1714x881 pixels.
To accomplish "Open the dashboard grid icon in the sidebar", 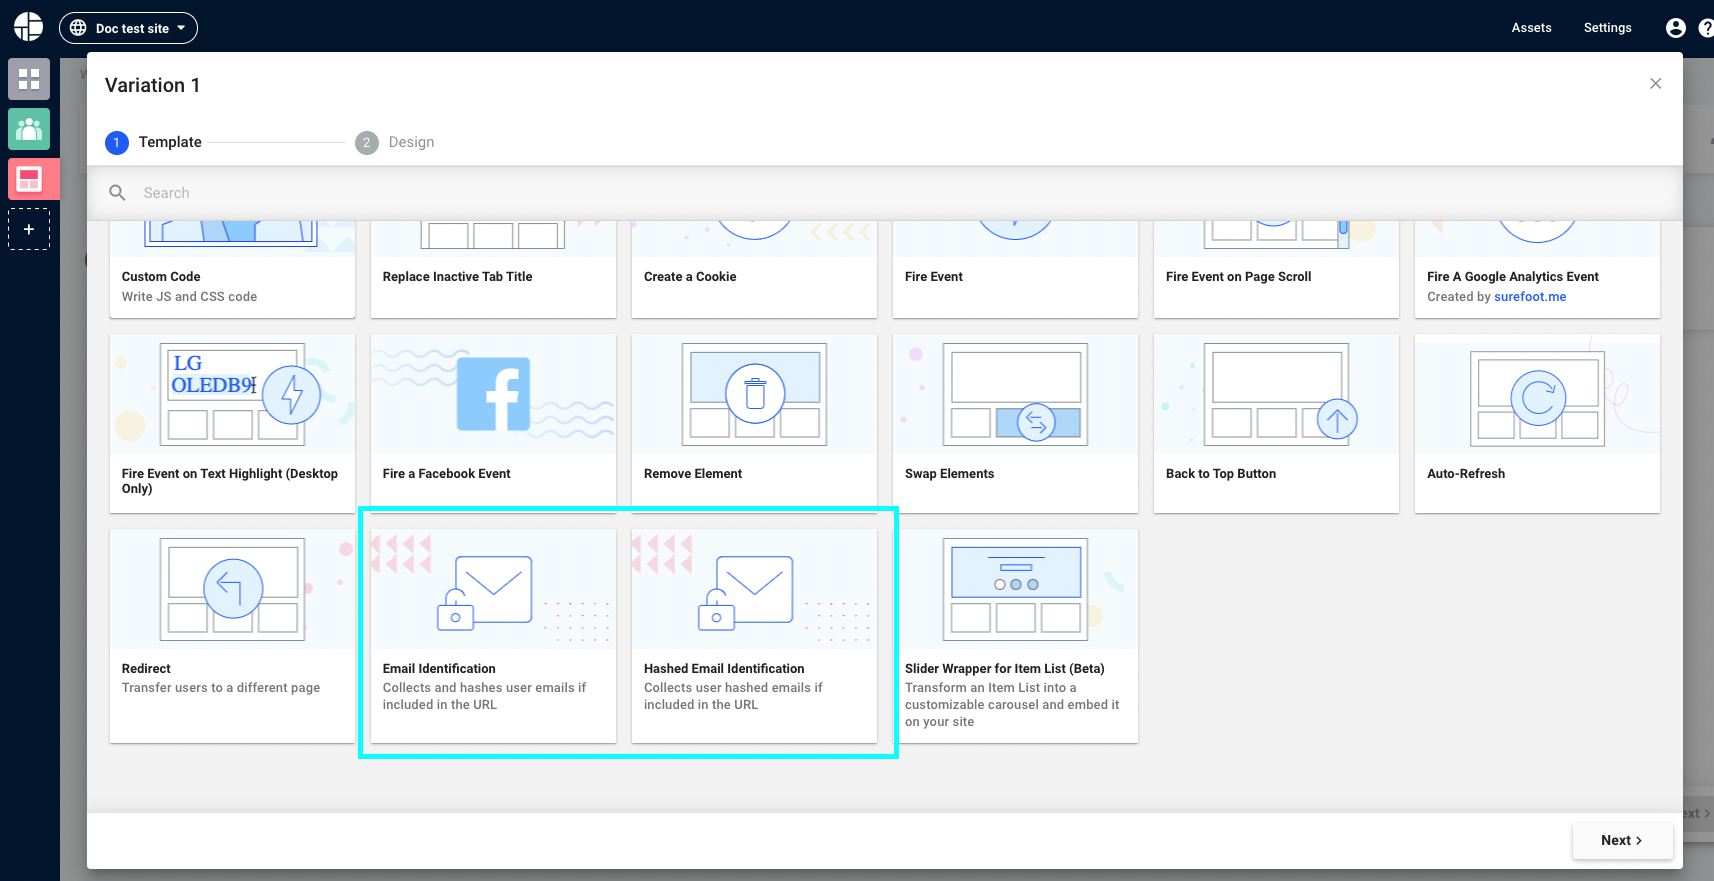I will (29, 79).
